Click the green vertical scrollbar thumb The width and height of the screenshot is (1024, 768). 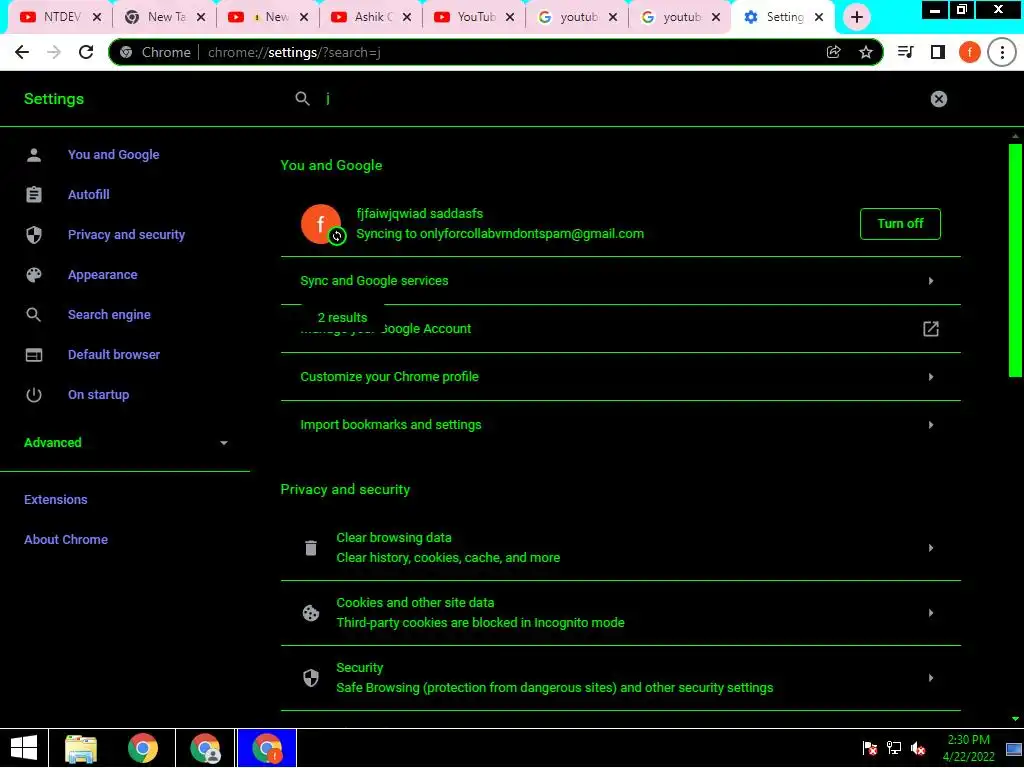point(1015,260)
